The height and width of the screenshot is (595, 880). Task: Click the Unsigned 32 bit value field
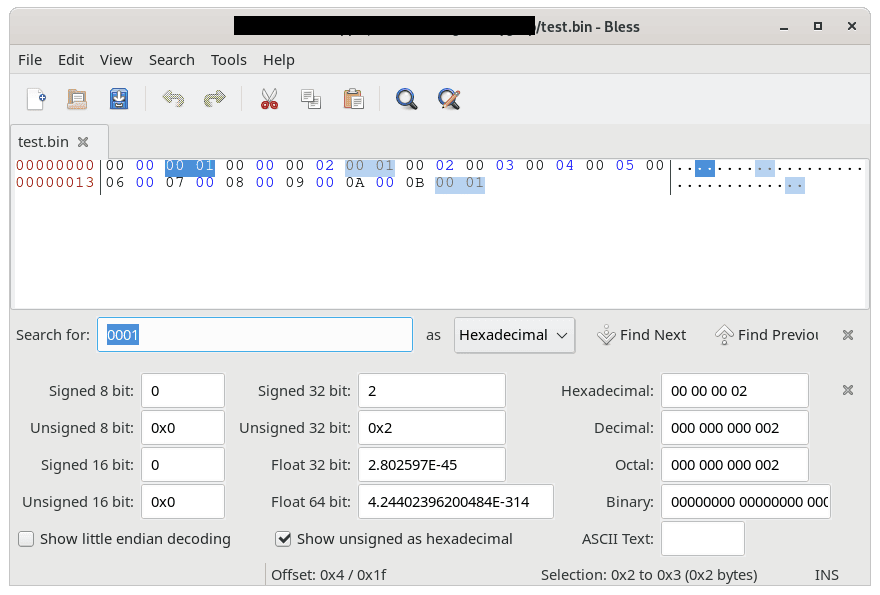[x=432, y=428]
